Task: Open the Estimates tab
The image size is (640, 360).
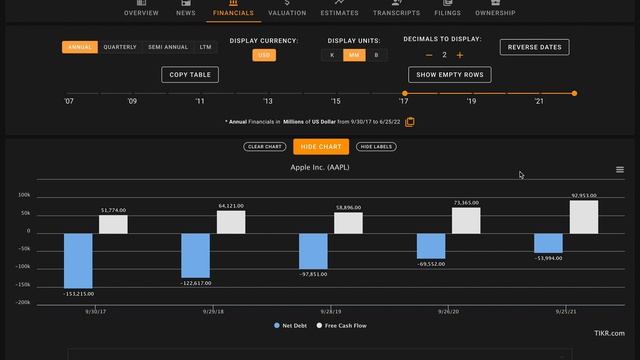Action: (339, 9)
